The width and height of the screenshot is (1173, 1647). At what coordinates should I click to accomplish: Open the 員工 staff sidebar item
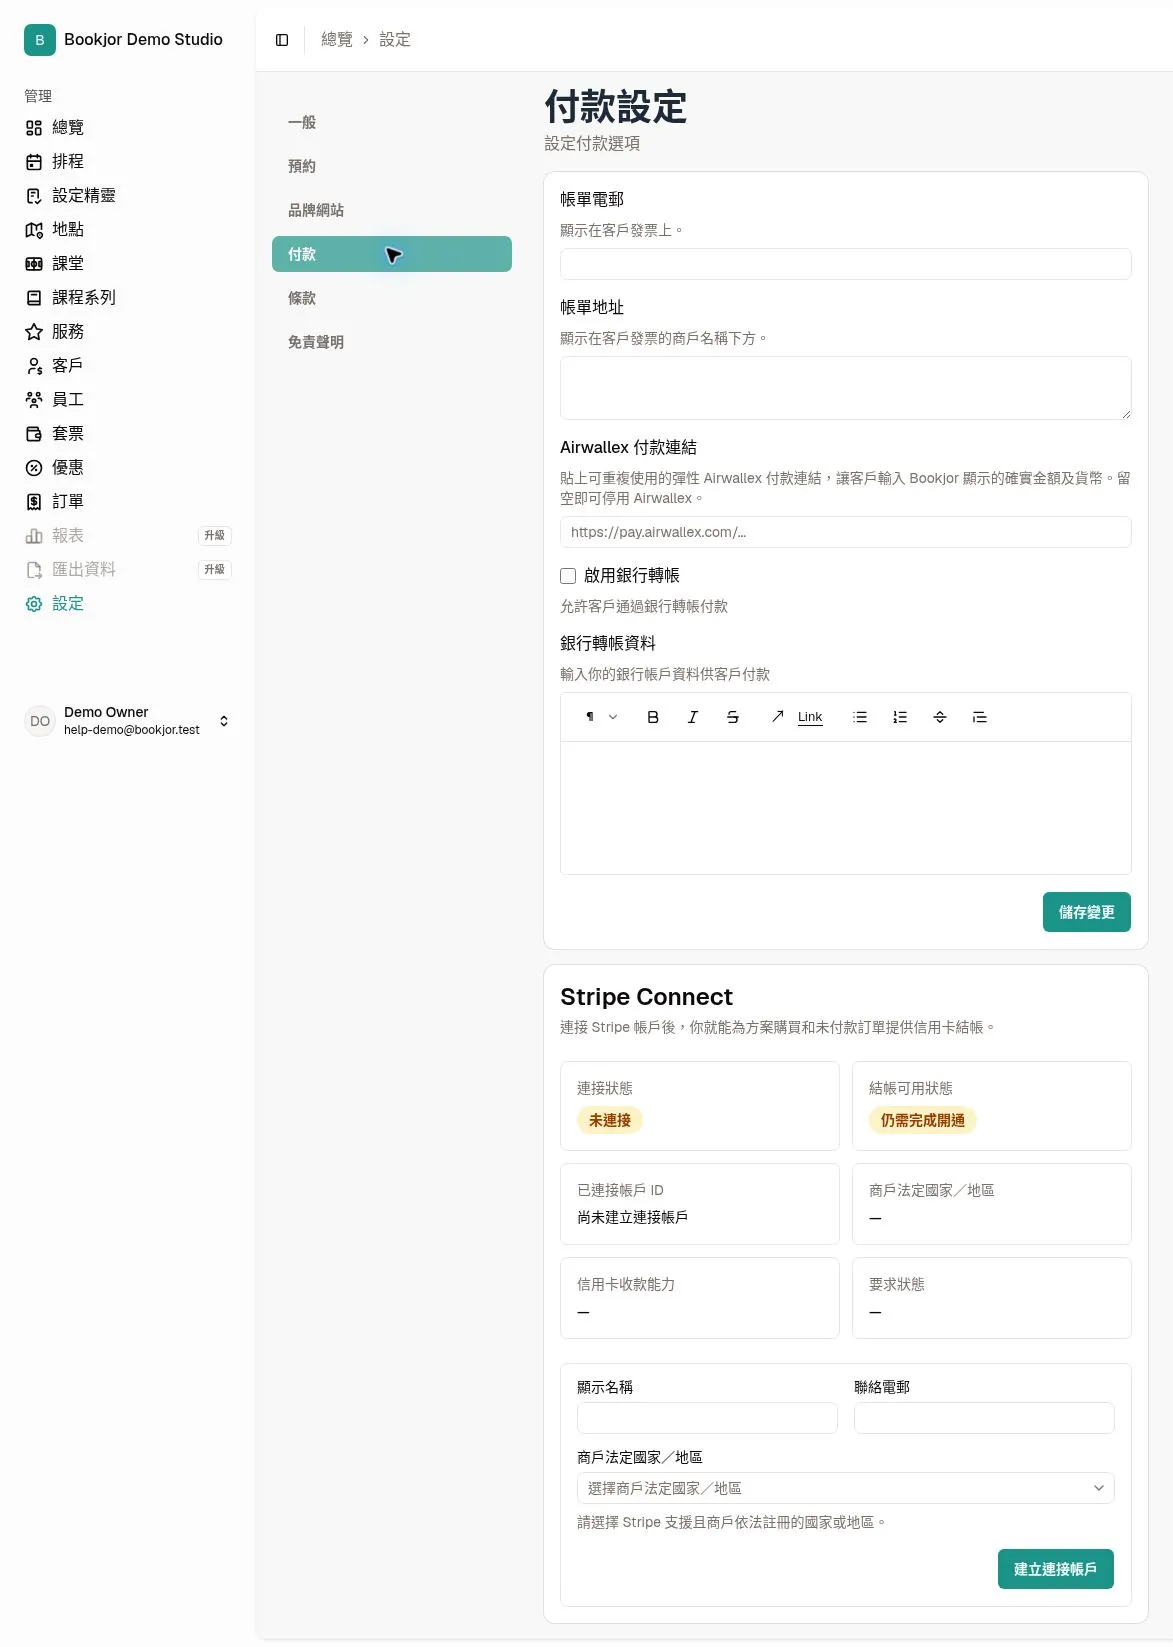[127, 400]
